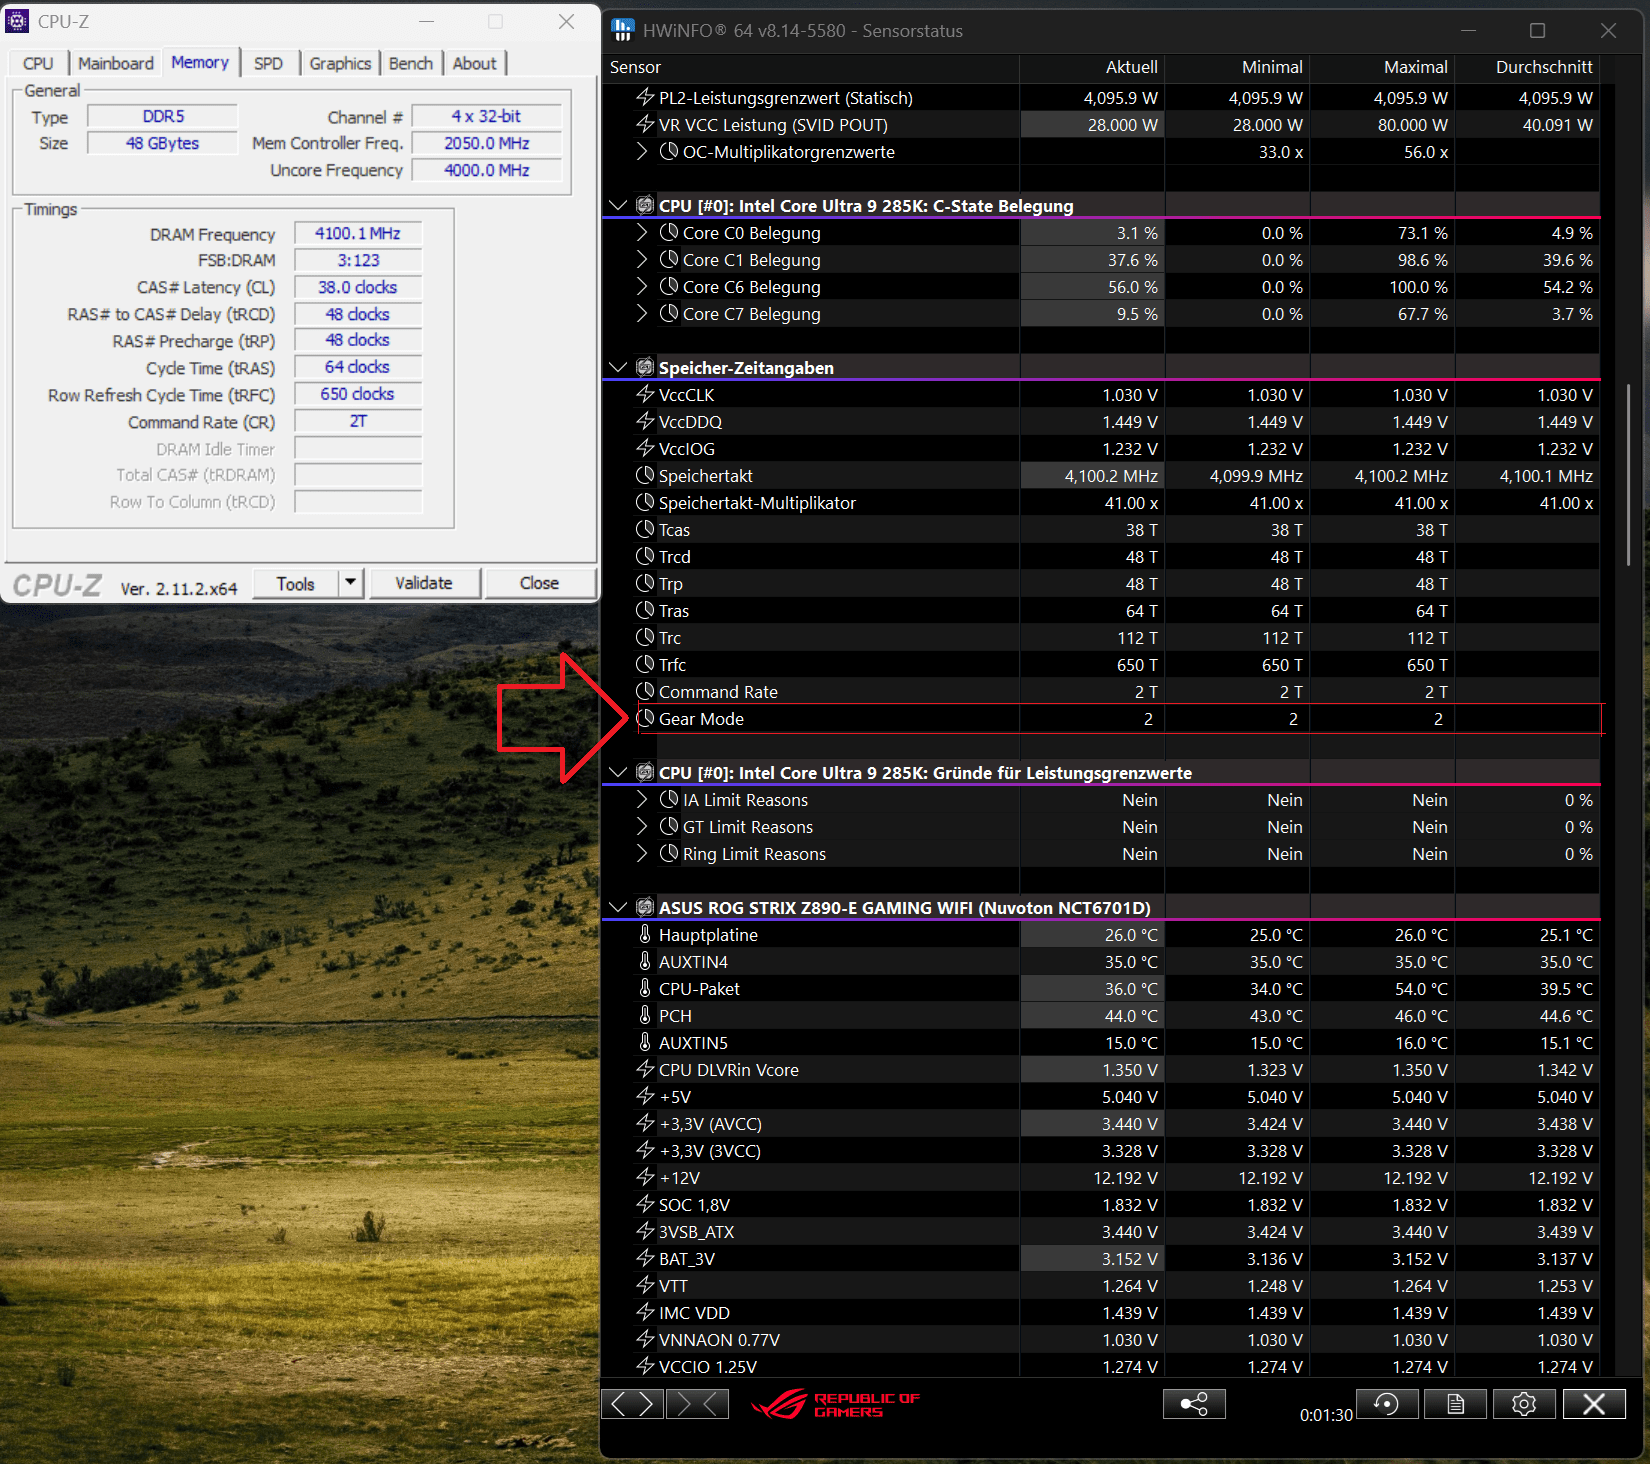Viewport: 1650px width, 1464px height.
Task: Click the lightning icon next to CPU DLVRin Vcore
Action: pyautogui.click(x=645, y=1069)
